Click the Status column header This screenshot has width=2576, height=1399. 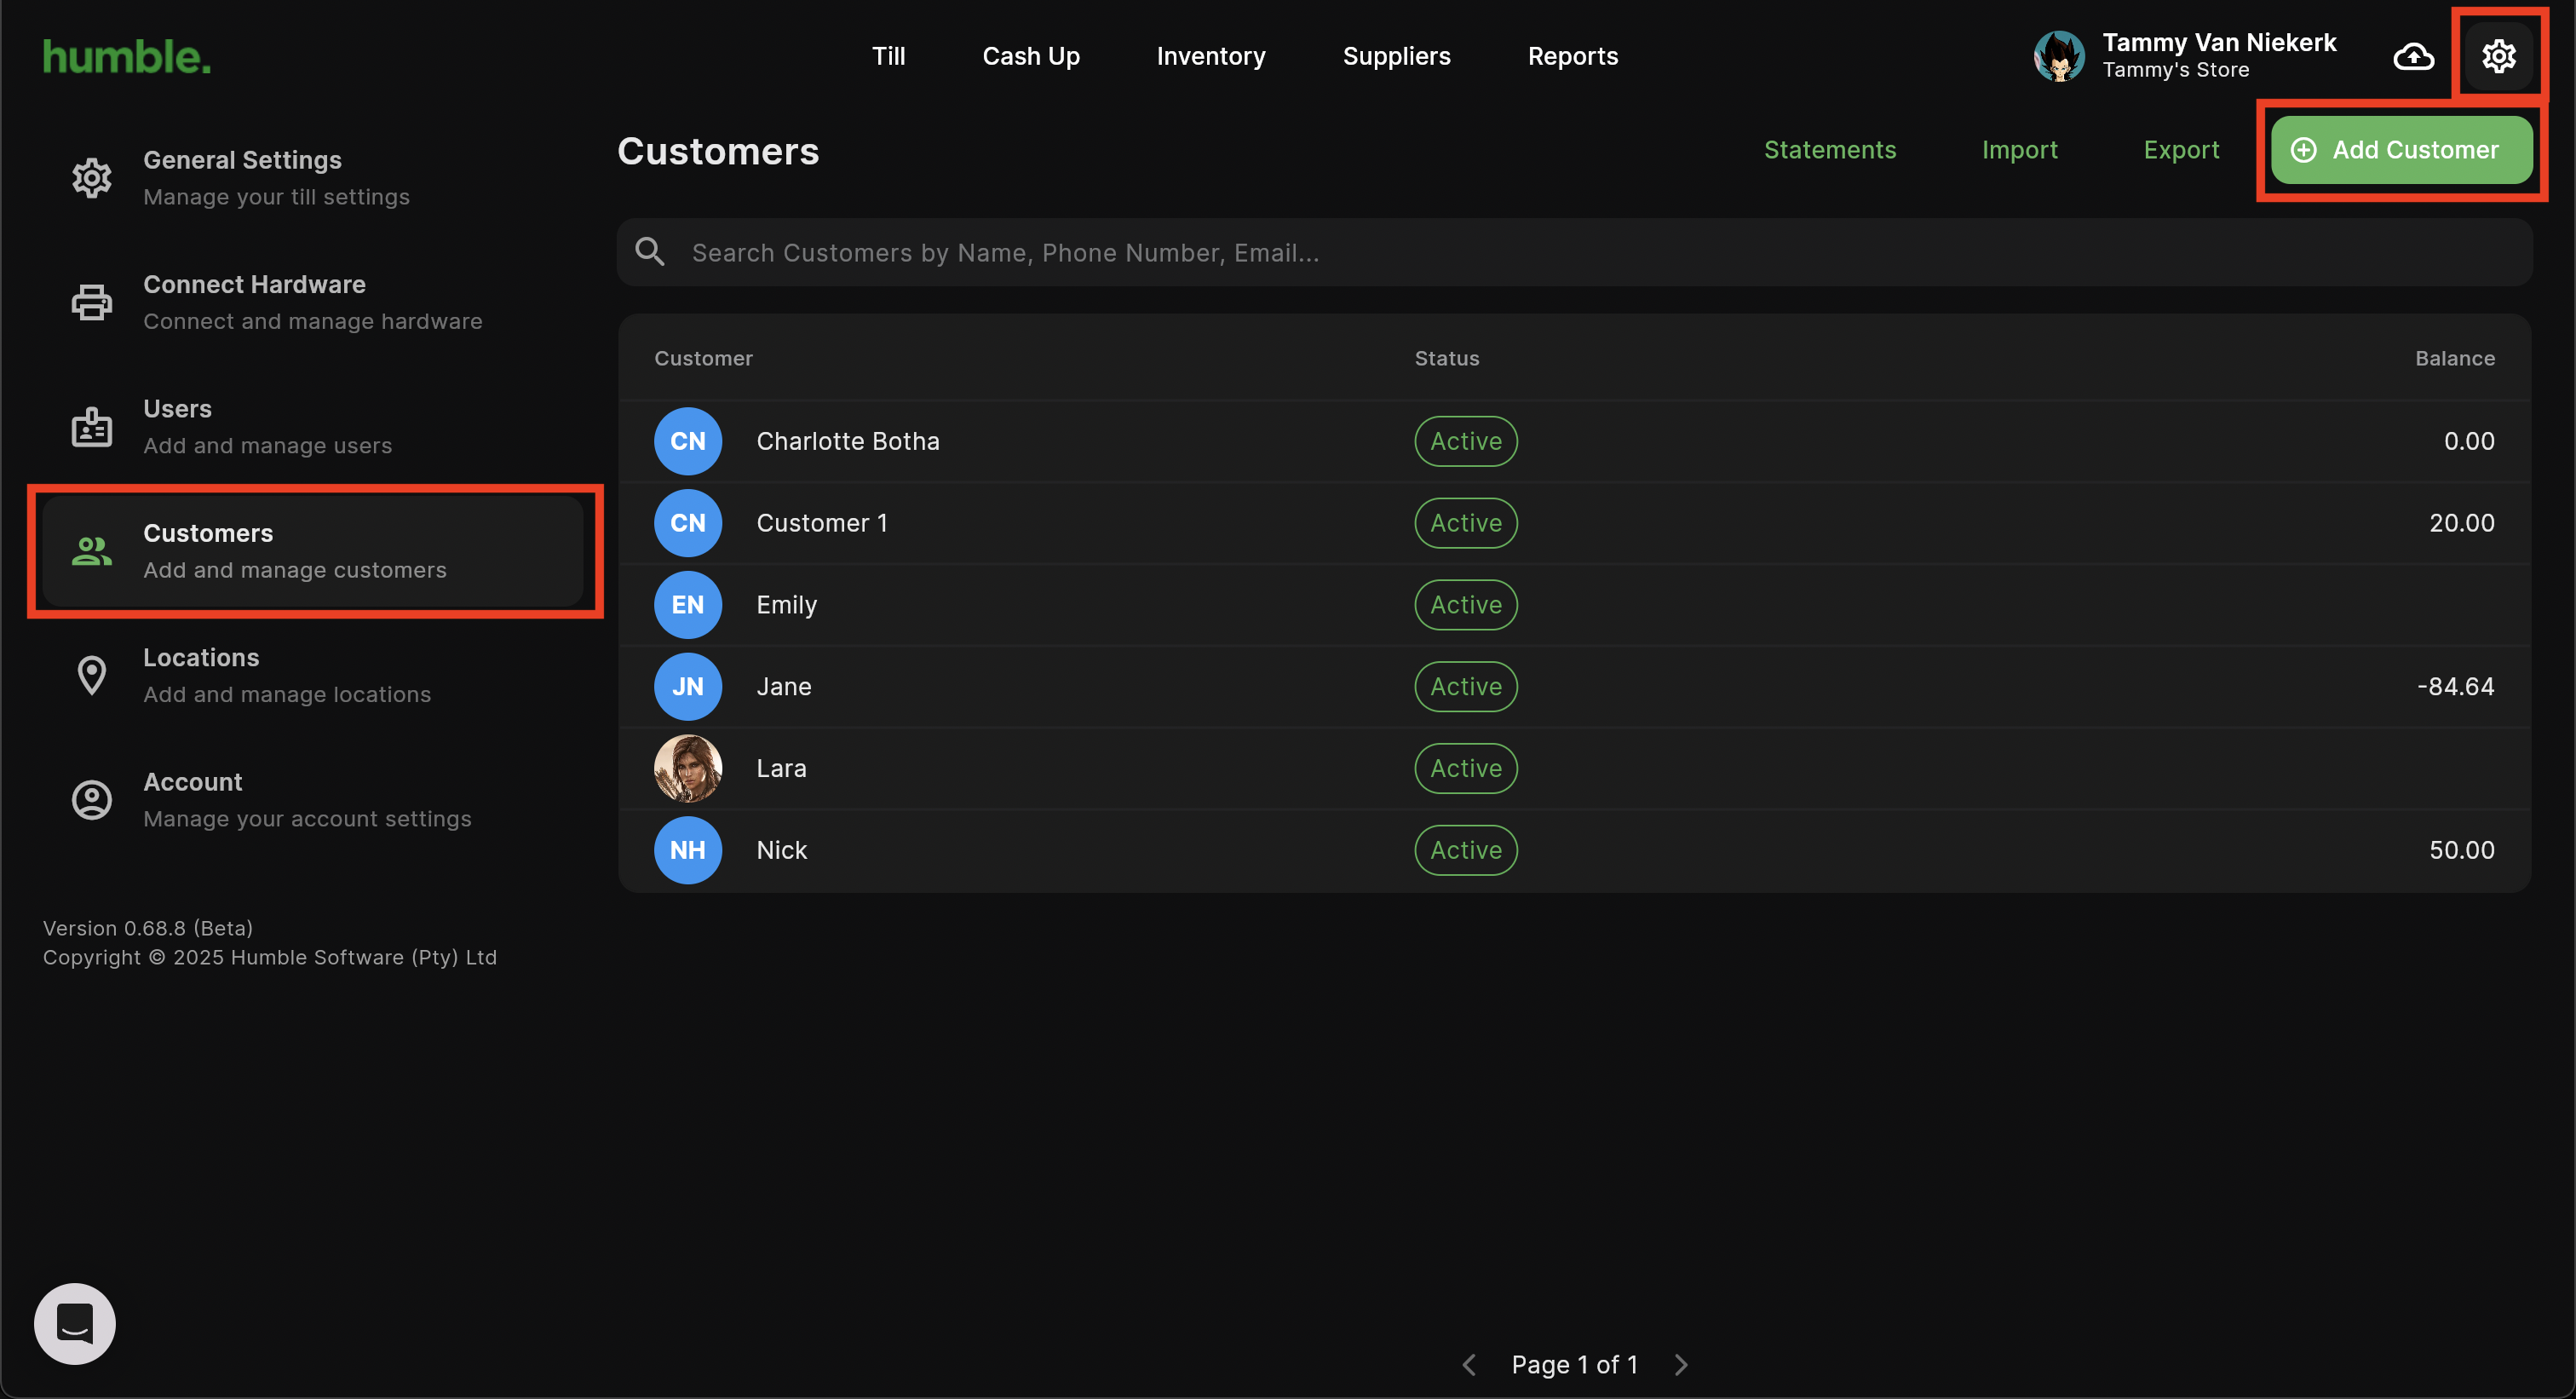pos(1447,358)
